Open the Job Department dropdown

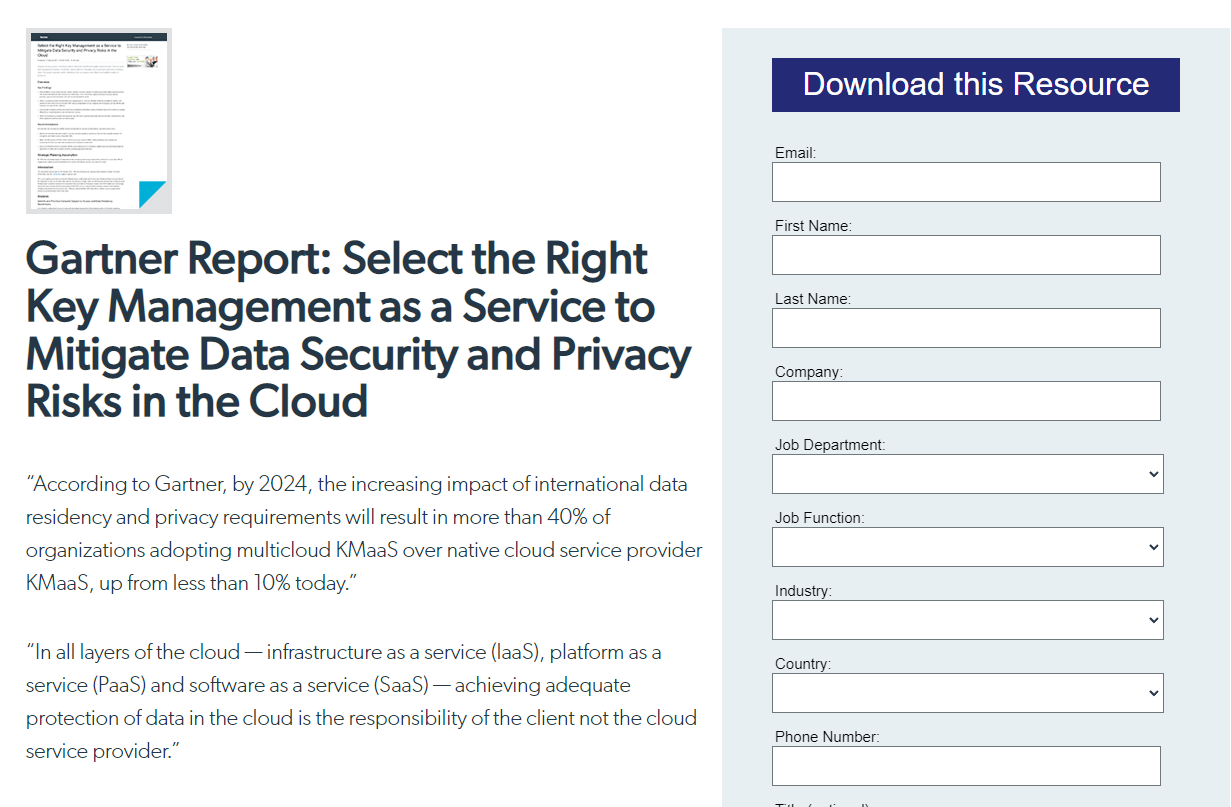point(967,474)
